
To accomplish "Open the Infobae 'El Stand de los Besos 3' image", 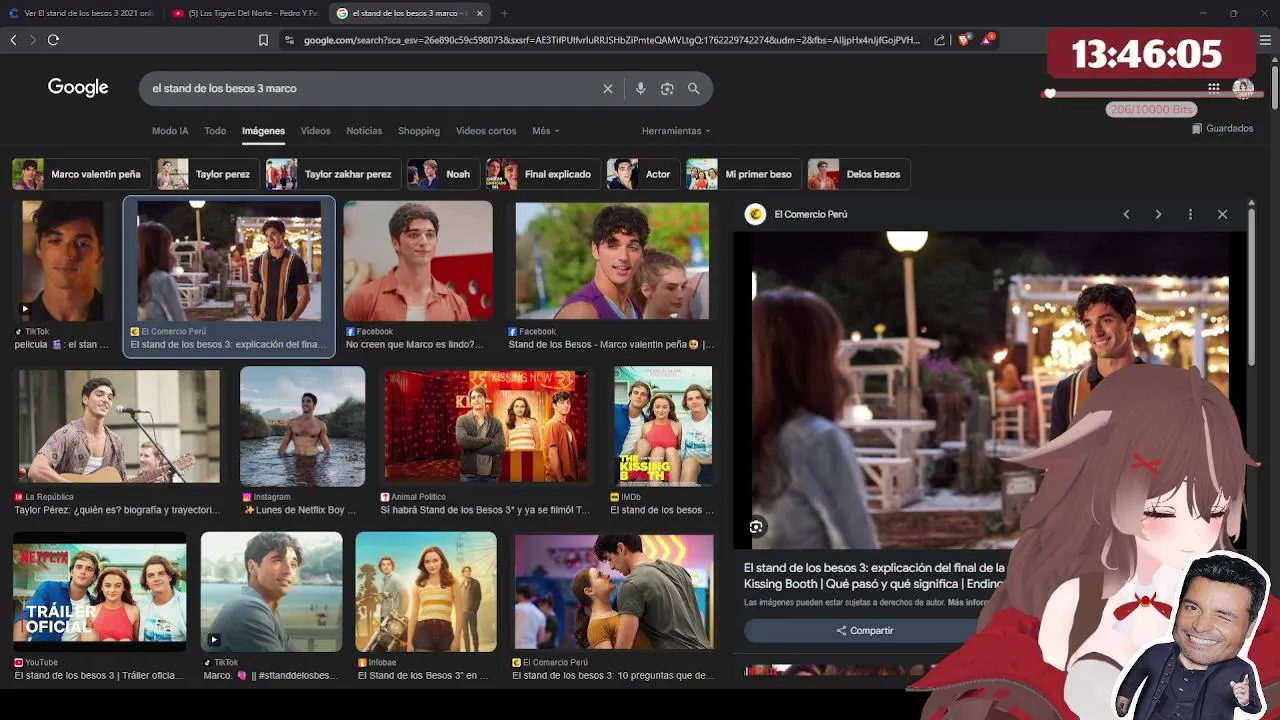I will [426, 591].
